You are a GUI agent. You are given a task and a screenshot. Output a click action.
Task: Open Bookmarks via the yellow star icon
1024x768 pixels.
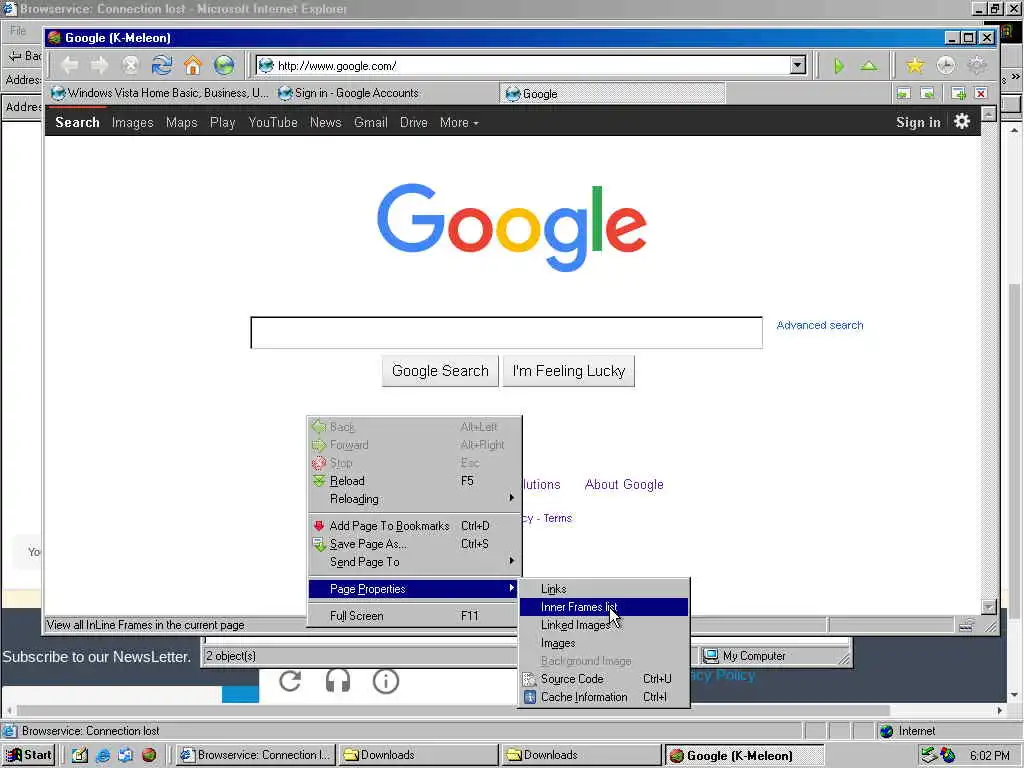915,65
